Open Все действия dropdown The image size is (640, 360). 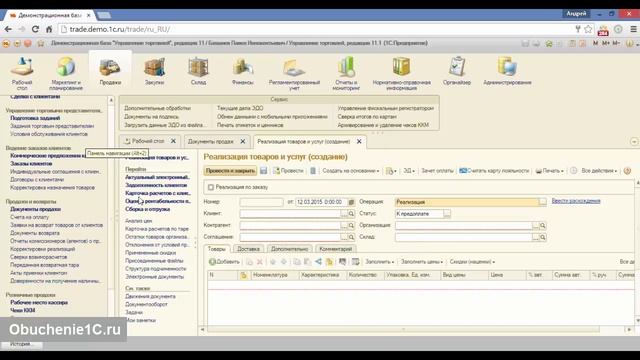tap(599, 171)
